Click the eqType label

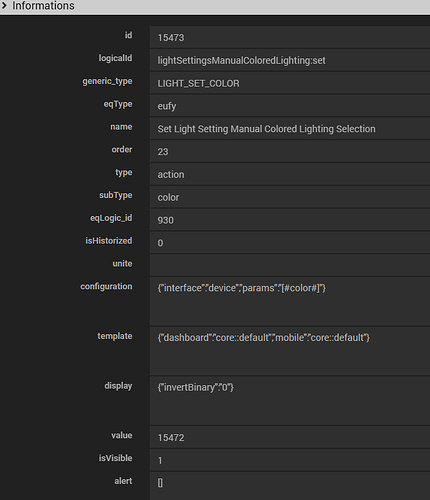(x=118, y=104)
